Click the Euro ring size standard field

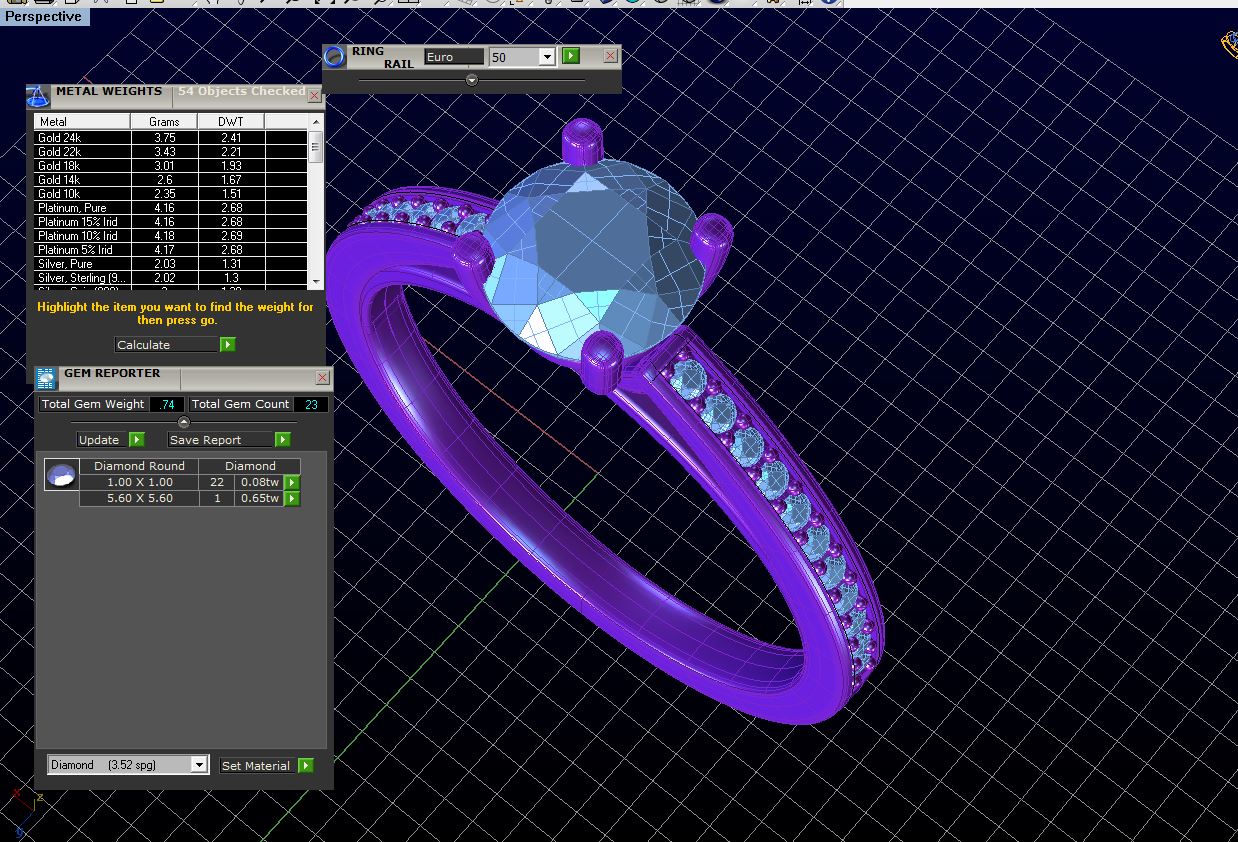click(453, 57)
